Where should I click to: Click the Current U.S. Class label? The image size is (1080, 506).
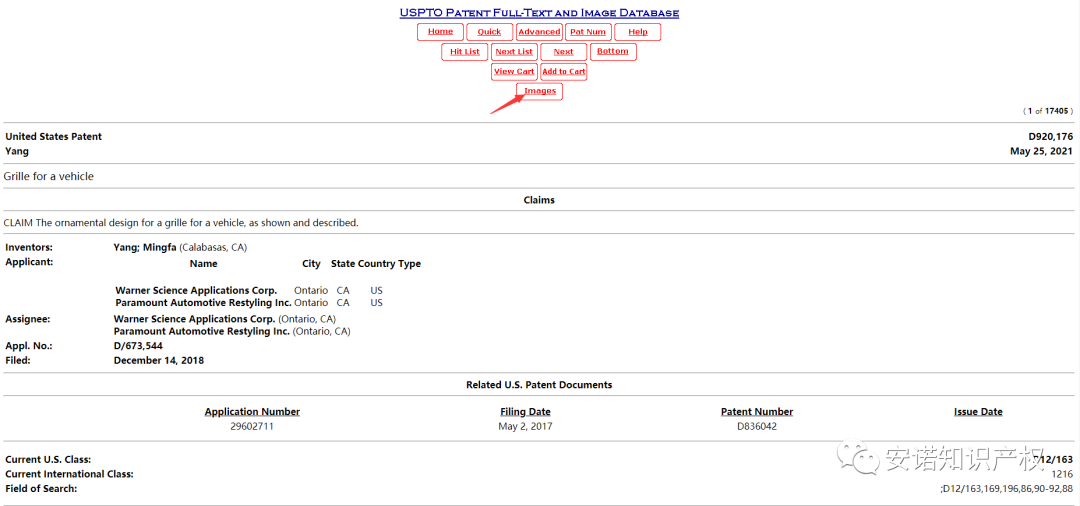pos(48,459)
